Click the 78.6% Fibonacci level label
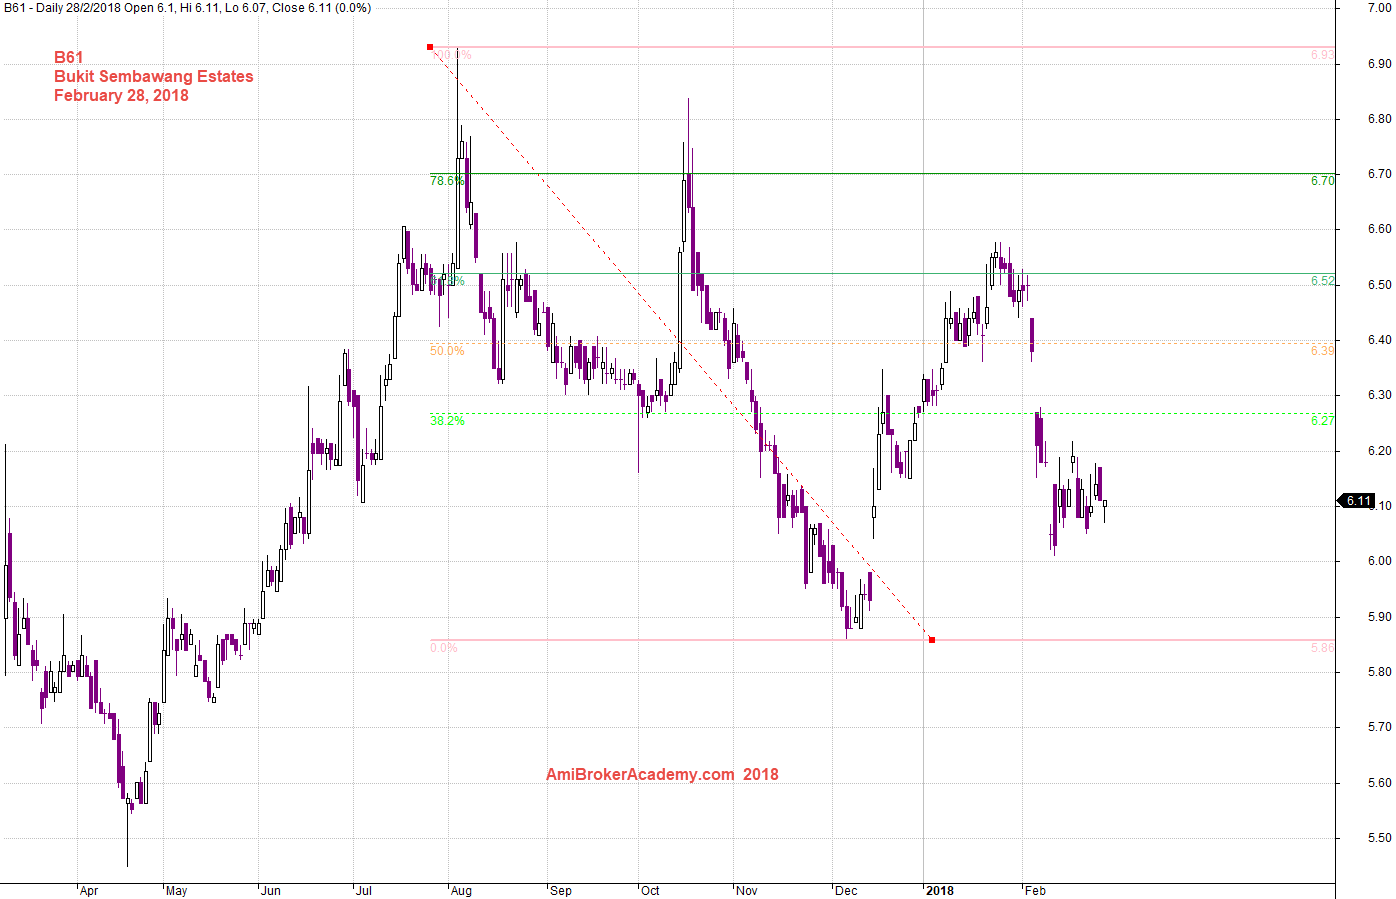The height and width of the screenshot is (899, 1396). (x=447, y=181)
